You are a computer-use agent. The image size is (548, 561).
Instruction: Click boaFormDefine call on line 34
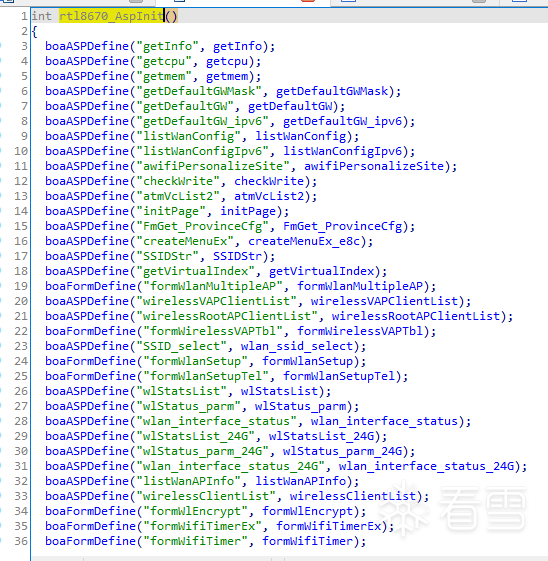point(90,512)
